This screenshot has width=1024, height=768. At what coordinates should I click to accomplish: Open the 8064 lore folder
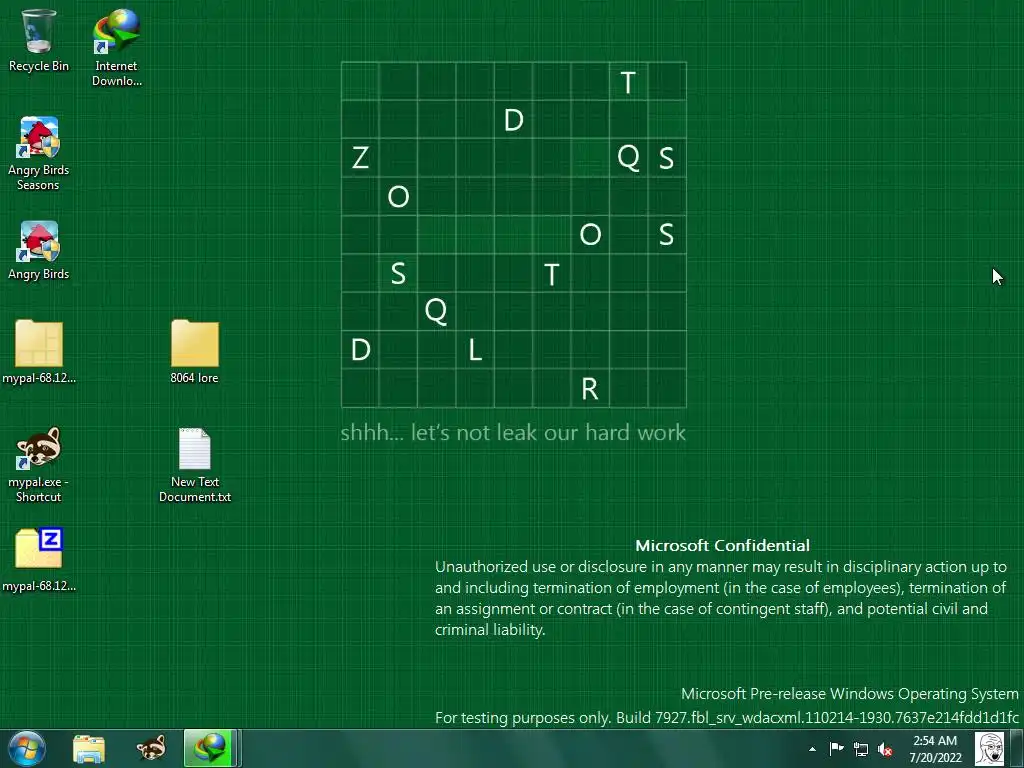pos(195,351)
